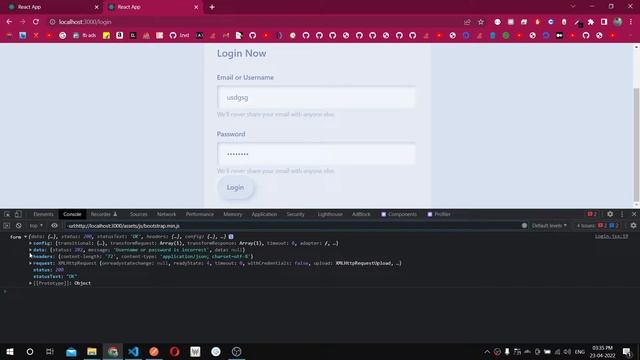Toggle the console sidebar
The width and height of the screenshot is (640, 360).
tap(7, 226)
